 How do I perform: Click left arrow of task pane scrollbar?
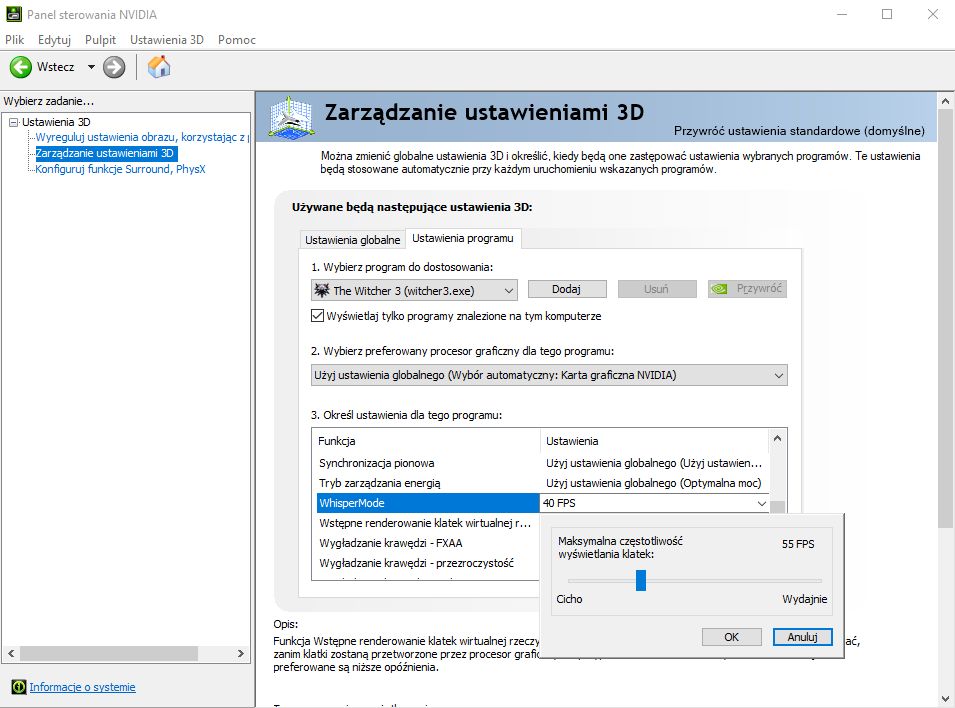[11, 653]
